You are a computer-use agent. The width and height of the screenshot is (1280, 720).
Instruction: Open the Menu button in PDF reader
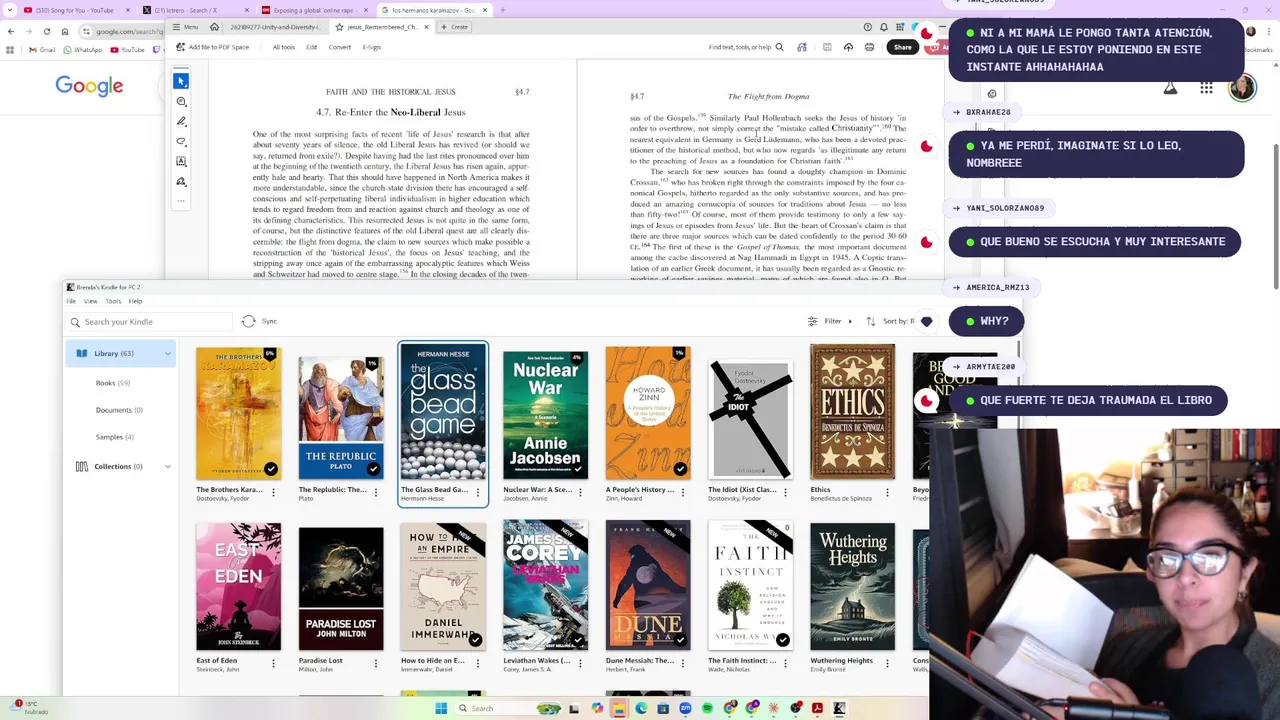pyautogui.click(x=186, y=27)
